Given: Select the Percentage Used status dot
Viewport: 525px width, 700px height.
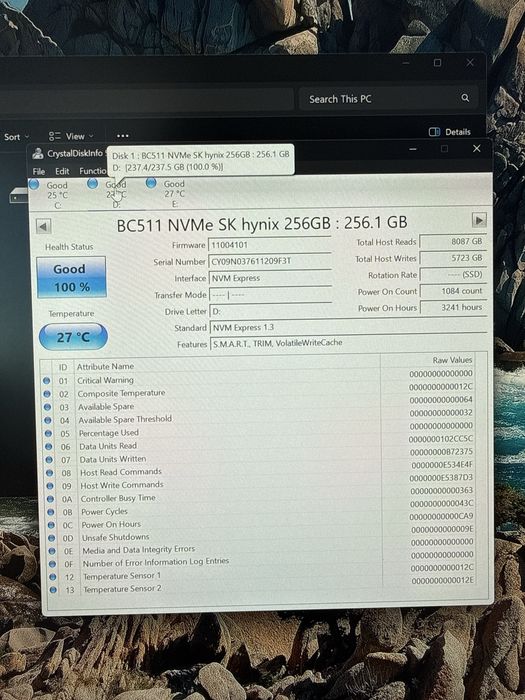Looking at the screenshot, I should [48, 433].
